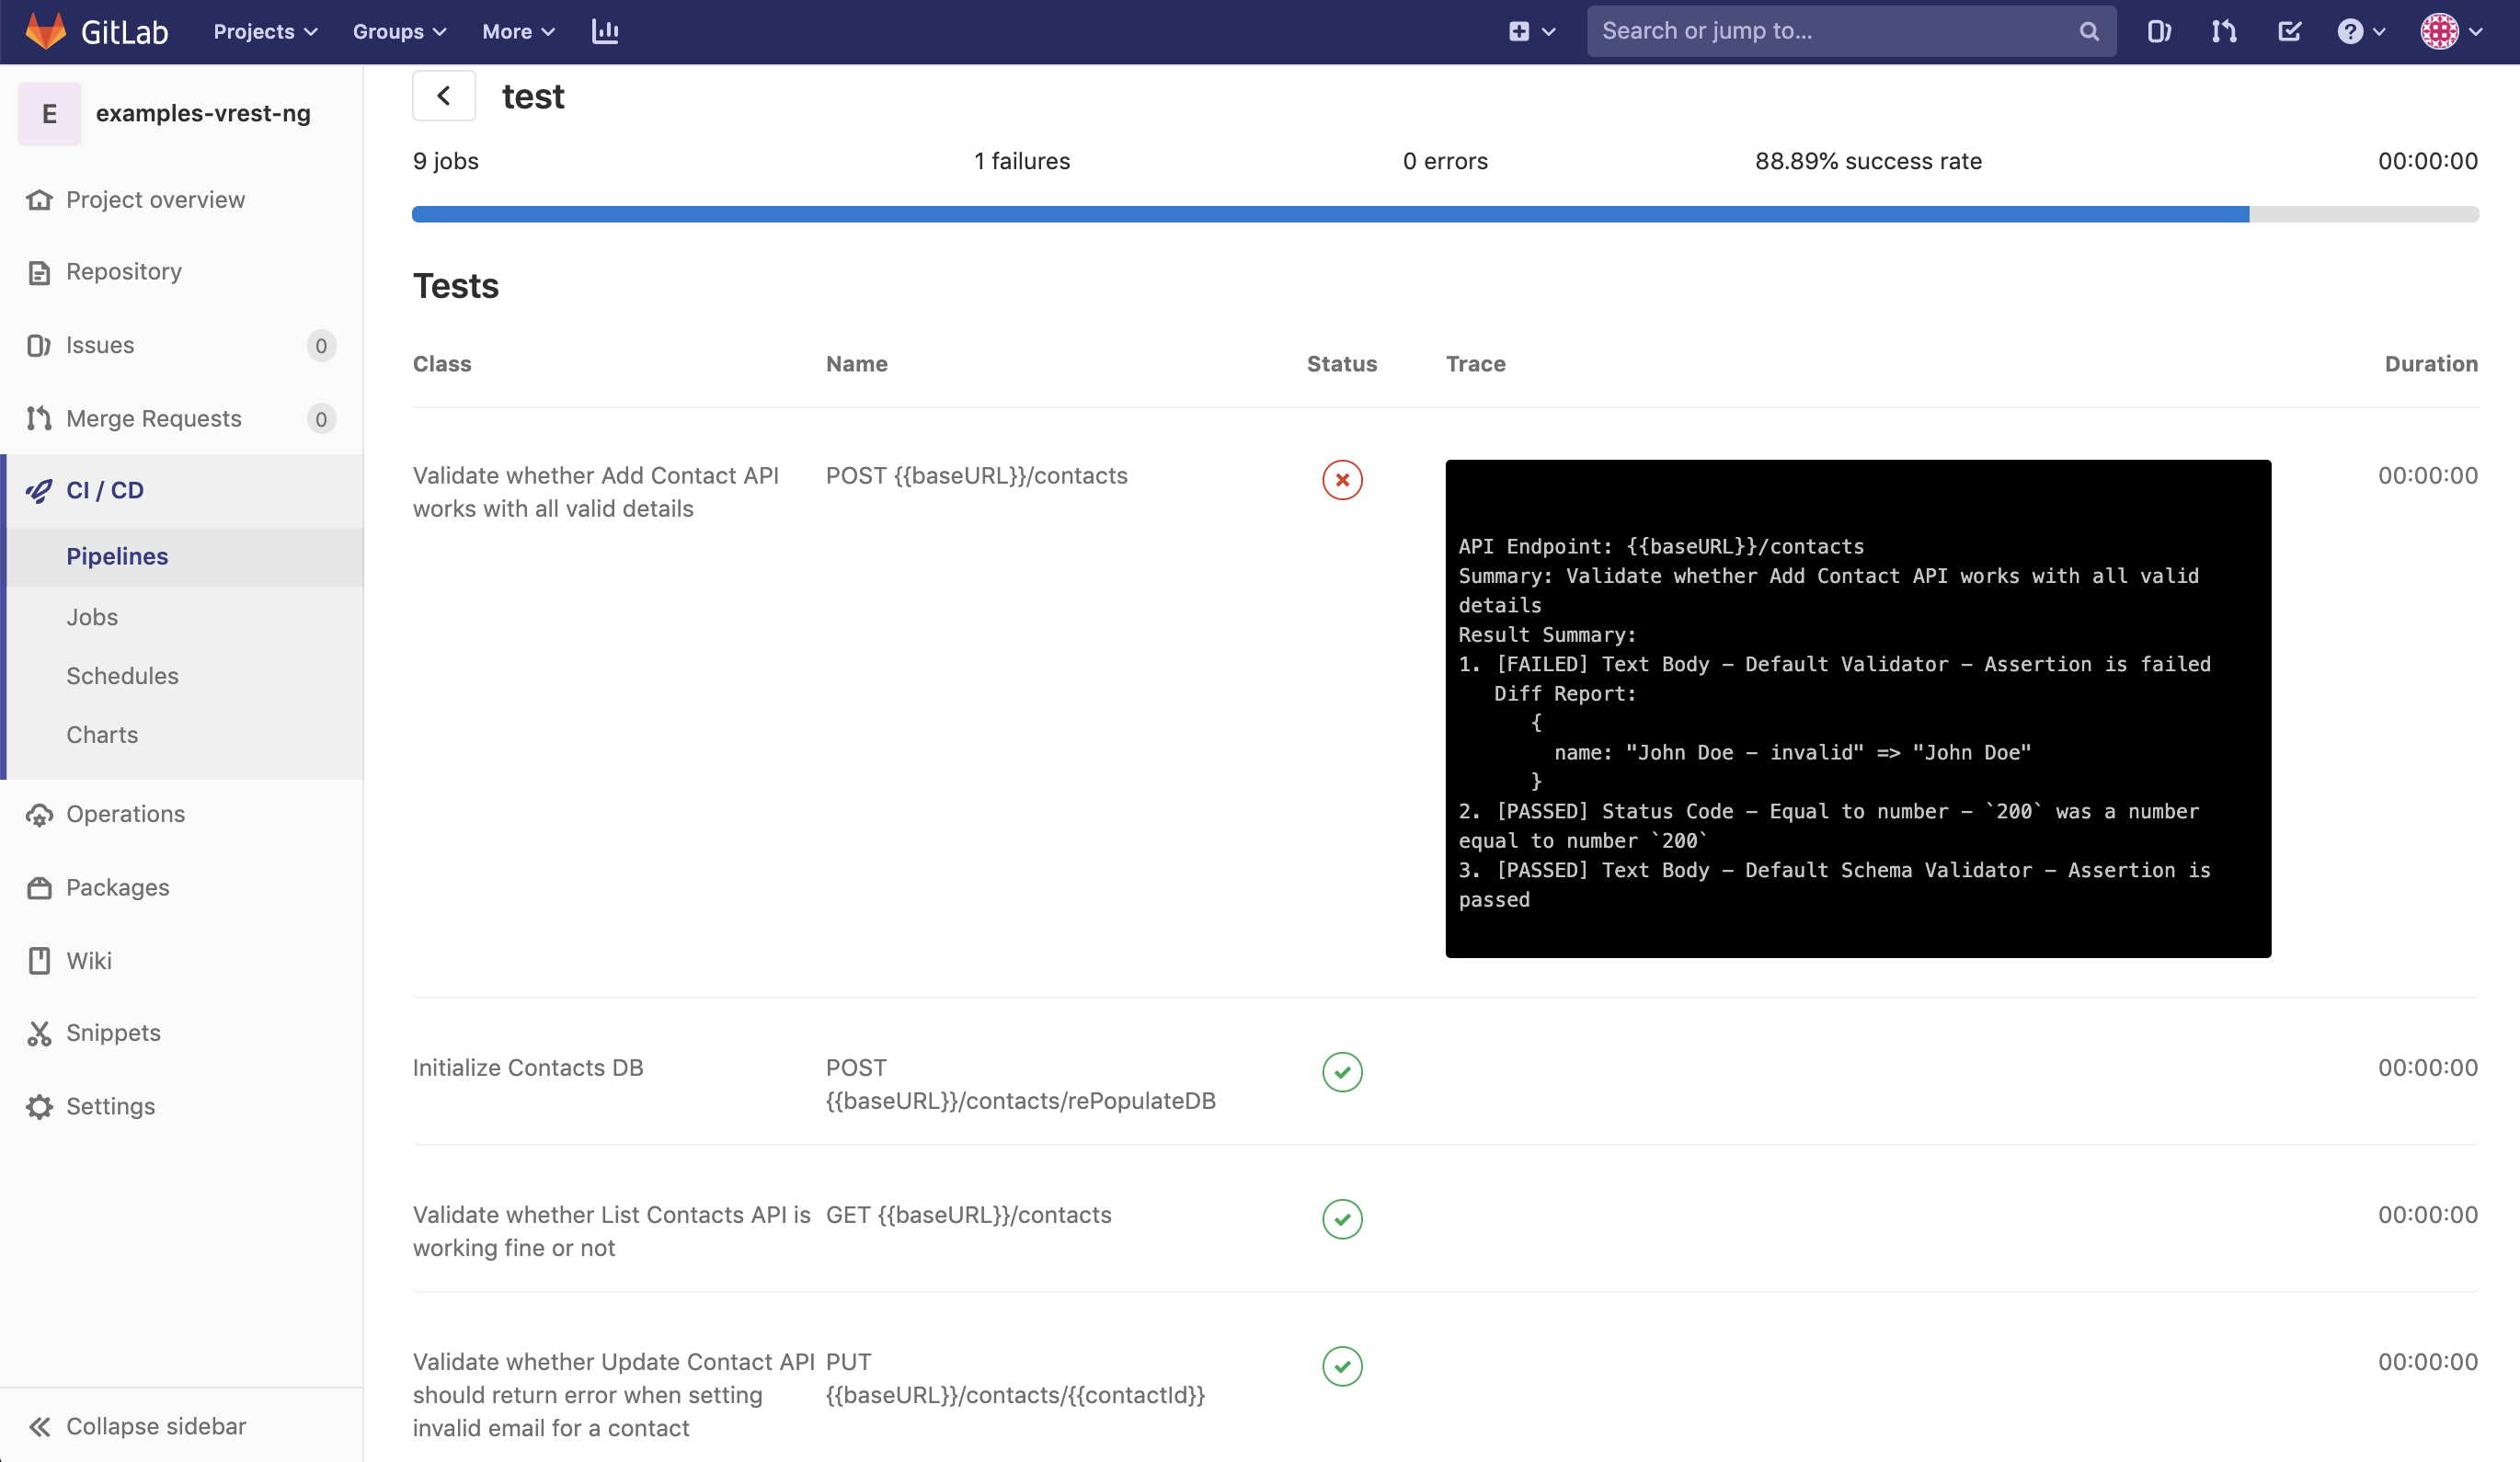Open the instance statistics chart icon
Screen dimensions: 2520x1462
pos(605,31)
